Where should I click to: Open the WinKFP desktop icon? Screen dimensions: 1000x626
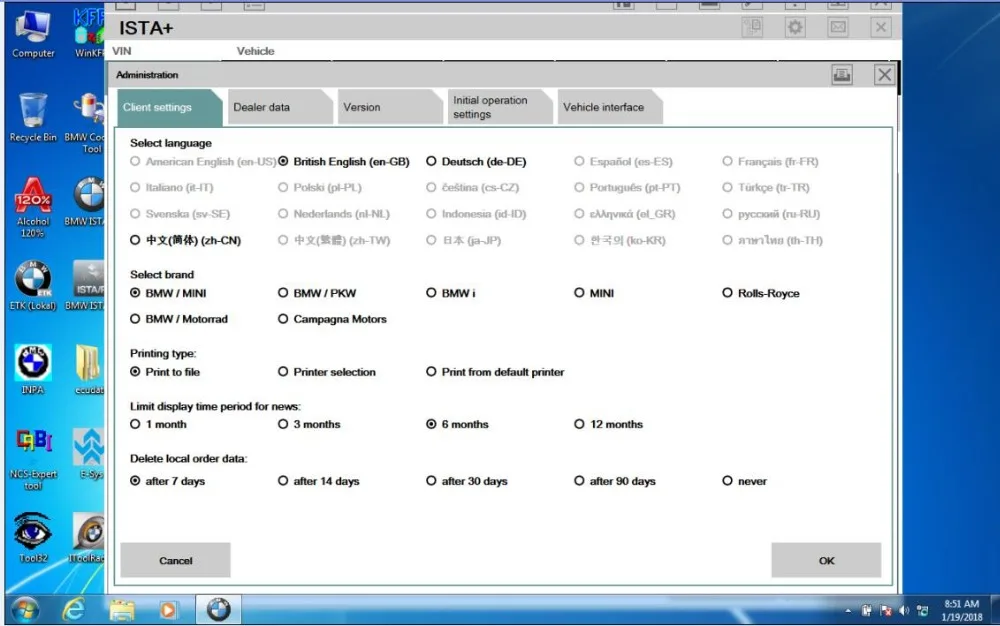click(89, 34)
